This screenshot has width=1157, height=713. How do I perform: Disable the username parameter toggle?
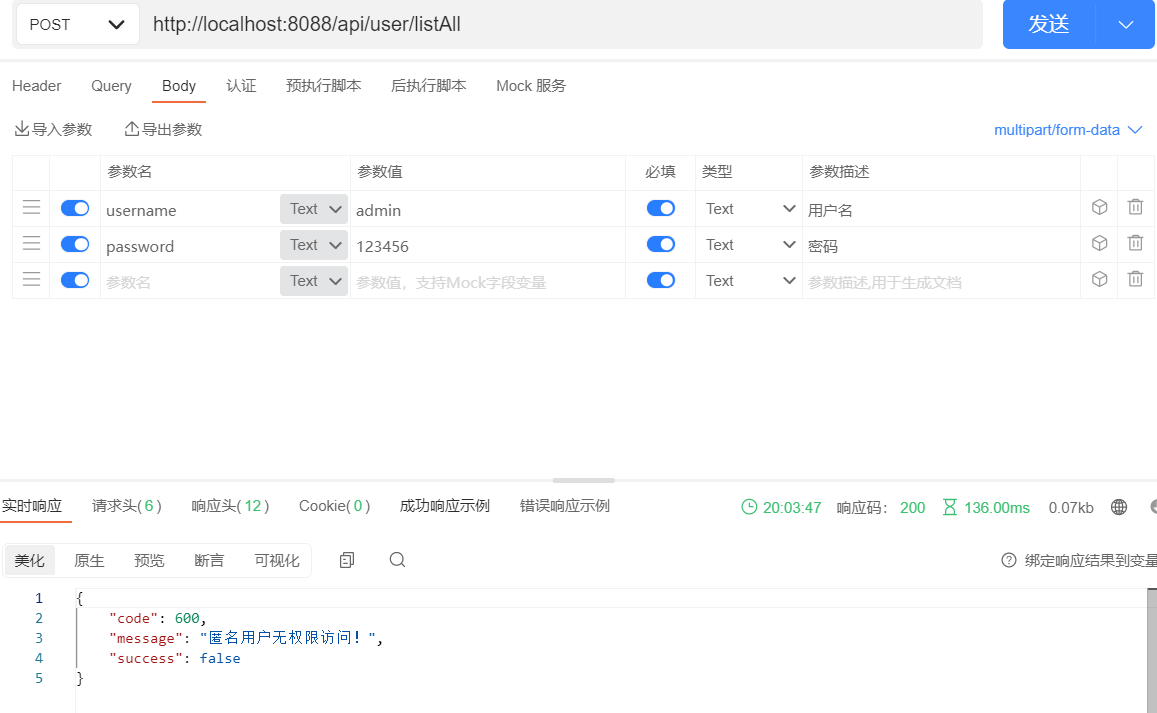pos(75,208)
